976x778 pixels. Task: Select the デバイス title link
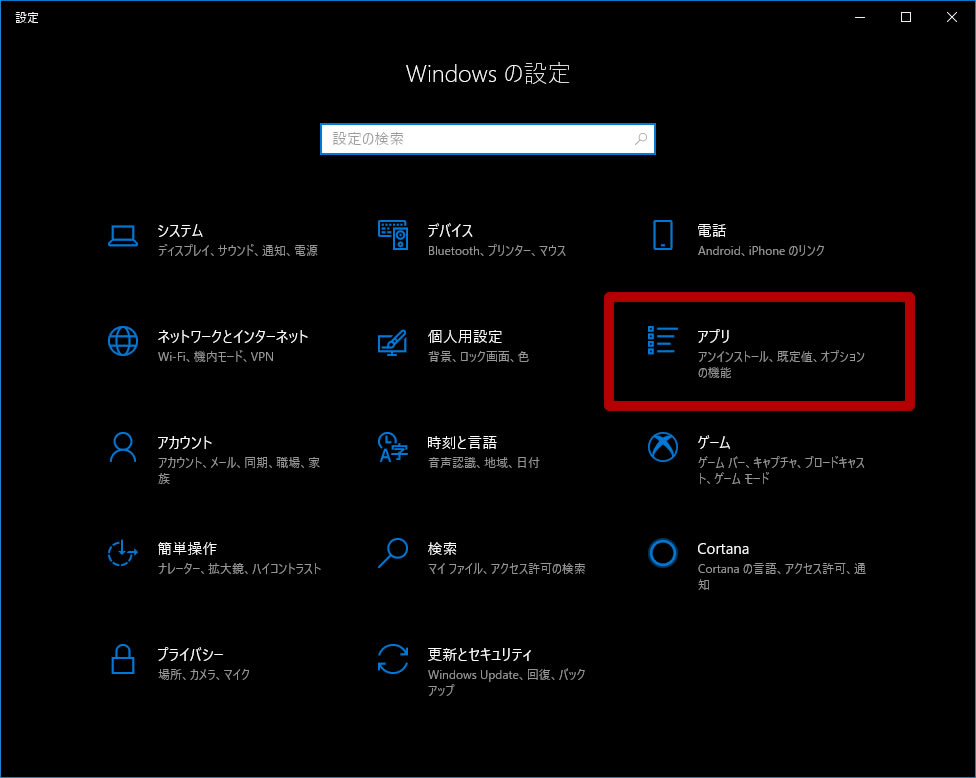450,230
